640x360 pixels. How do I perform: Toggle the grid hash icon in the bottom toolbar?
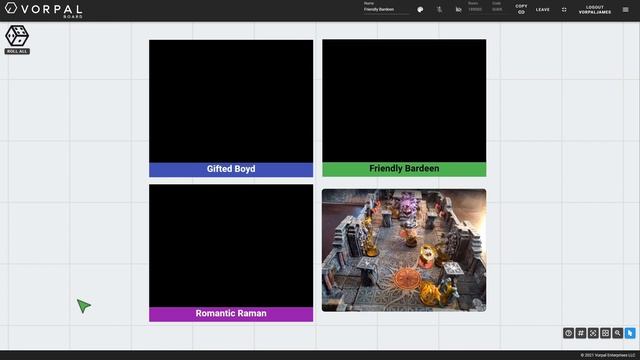coord(580,333)
